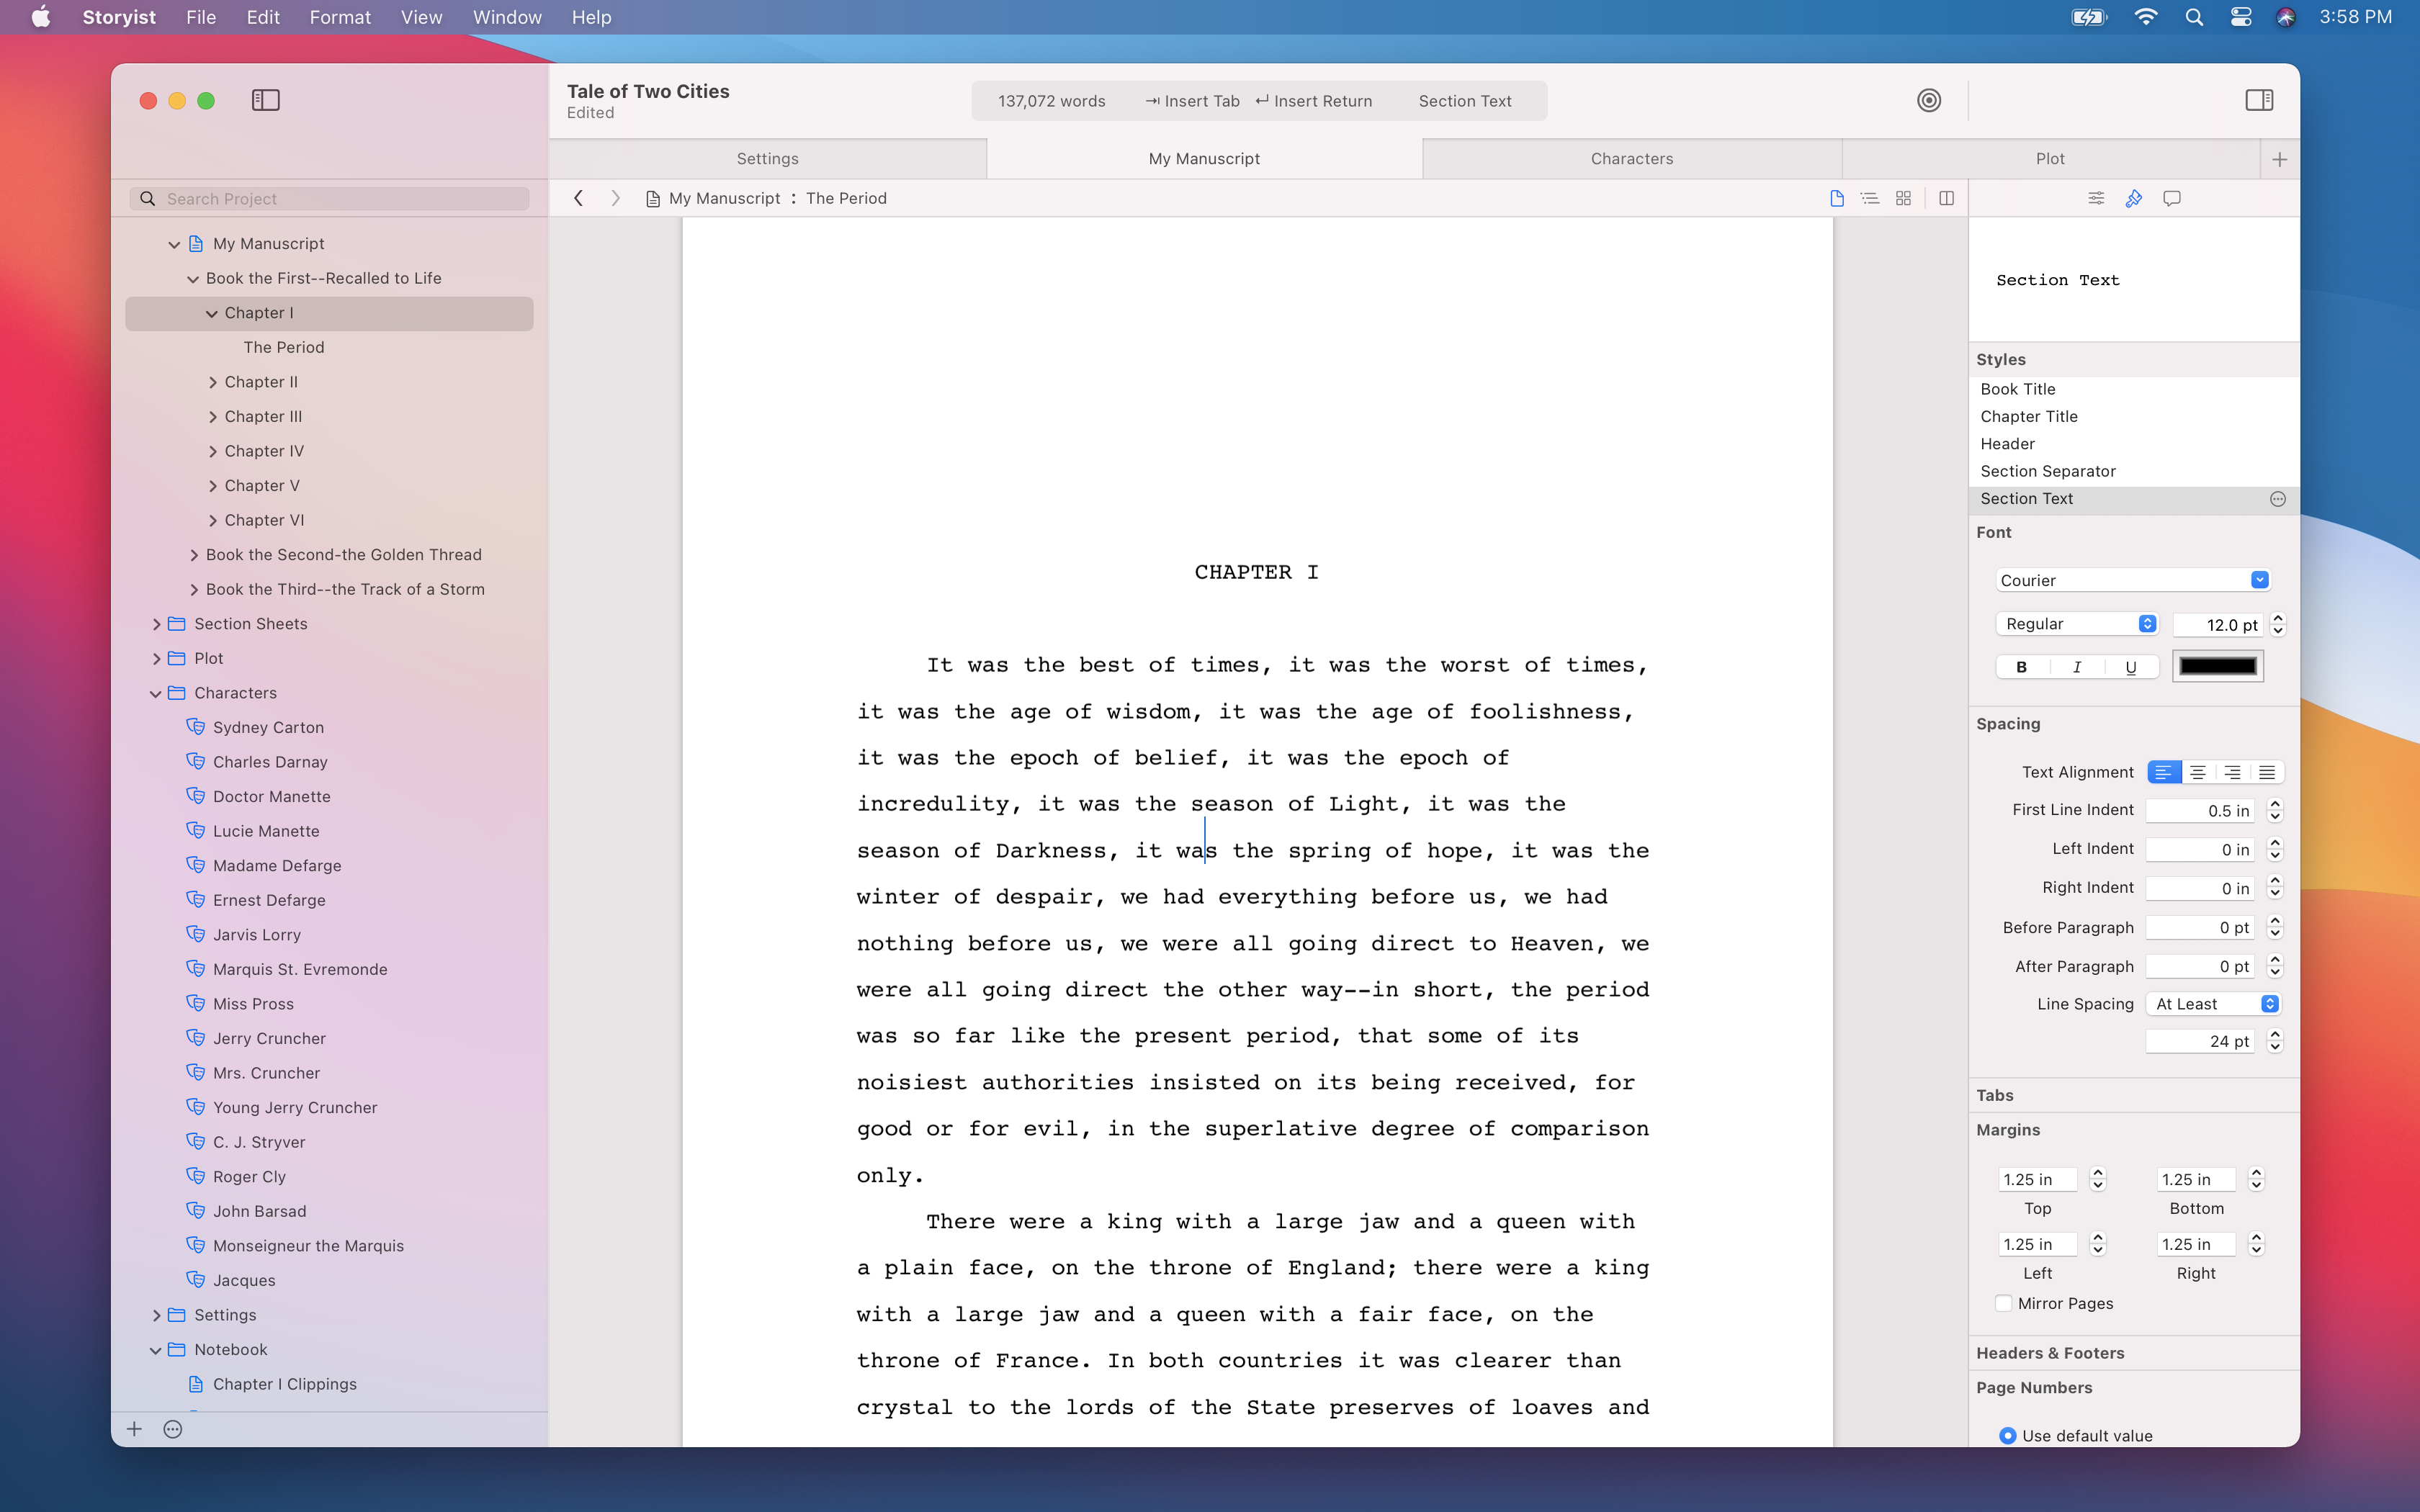Toggle italic formatting

pos(2077,667)
